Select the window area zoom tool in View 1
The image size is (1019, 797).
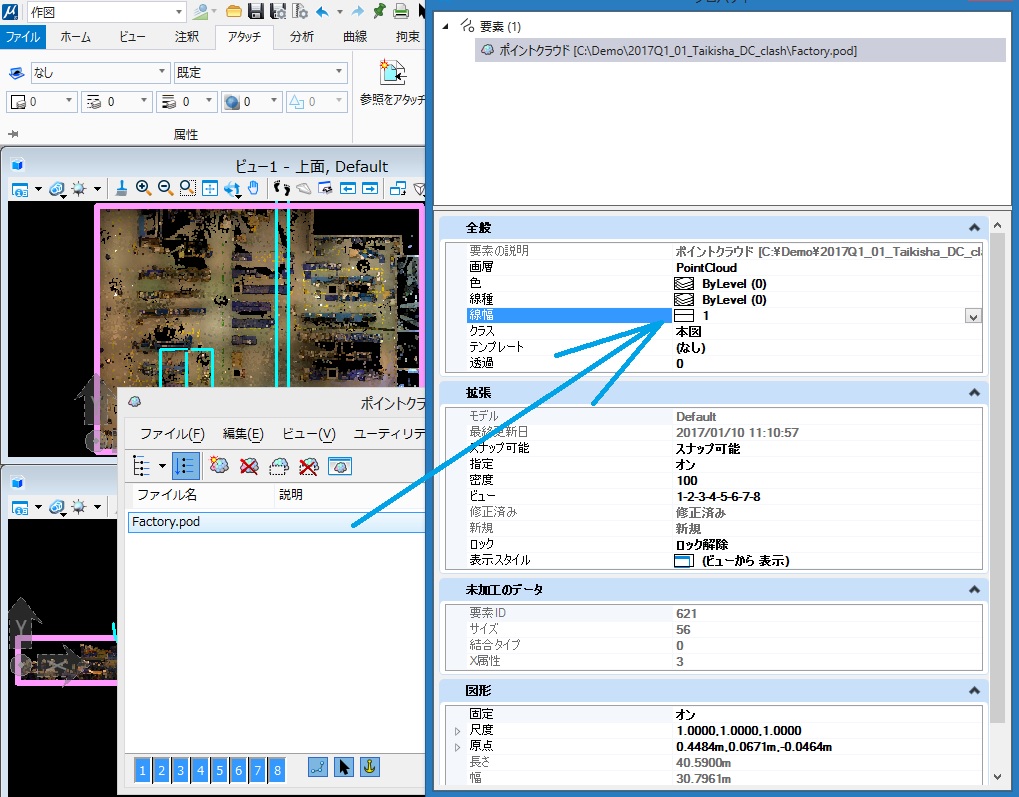(187, 189)
